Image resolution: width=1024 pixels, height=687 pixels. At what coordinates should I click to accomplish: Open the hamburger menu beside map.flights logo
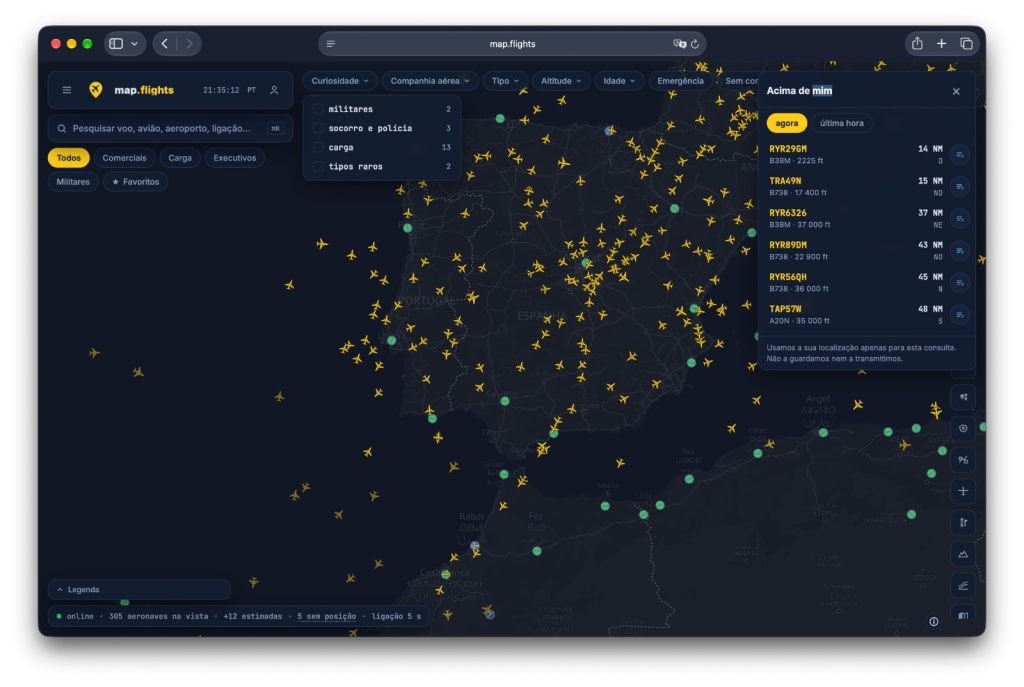pos(67,90)
